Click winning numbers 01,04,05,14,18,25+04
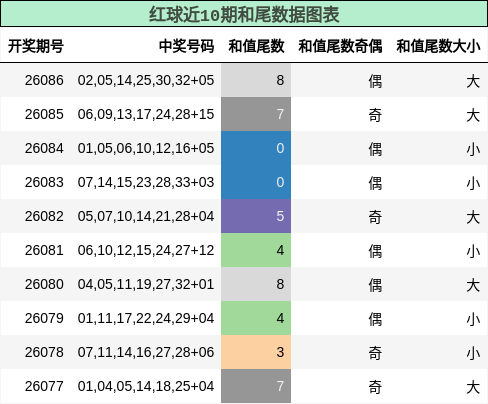 click(146, 386)
